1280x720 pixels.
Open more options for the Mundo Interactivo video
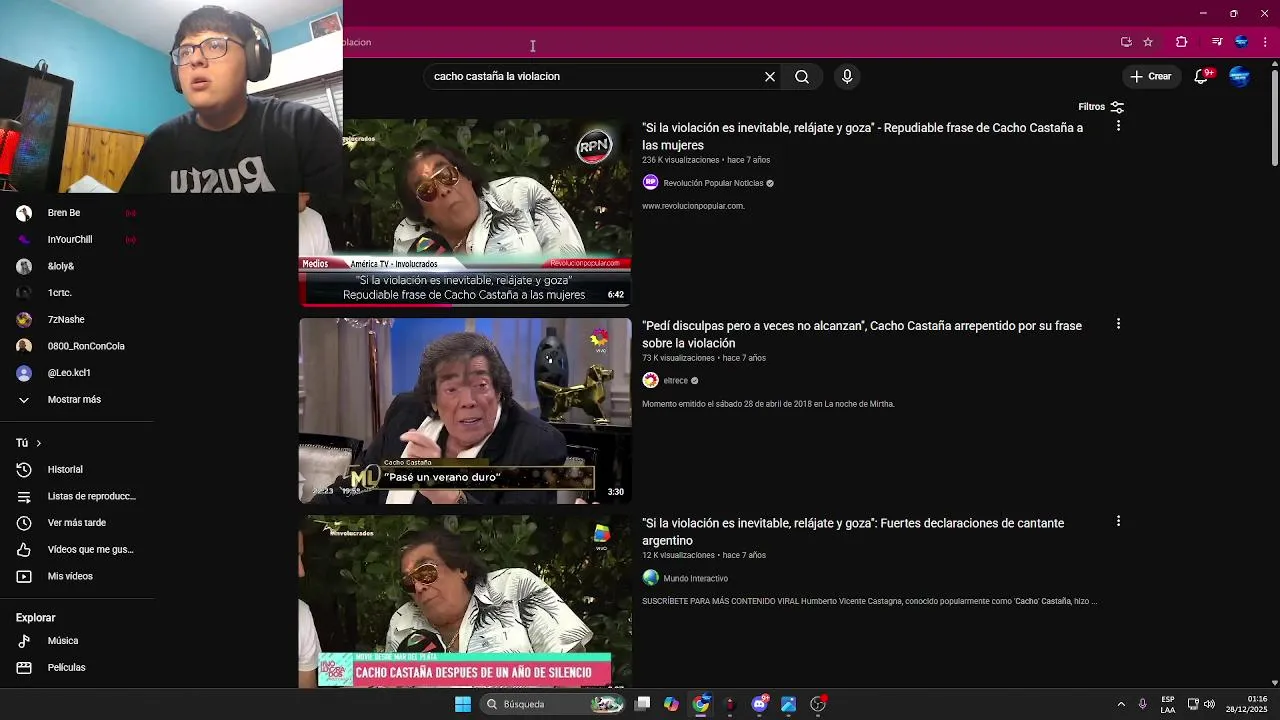coord(1118,521)
